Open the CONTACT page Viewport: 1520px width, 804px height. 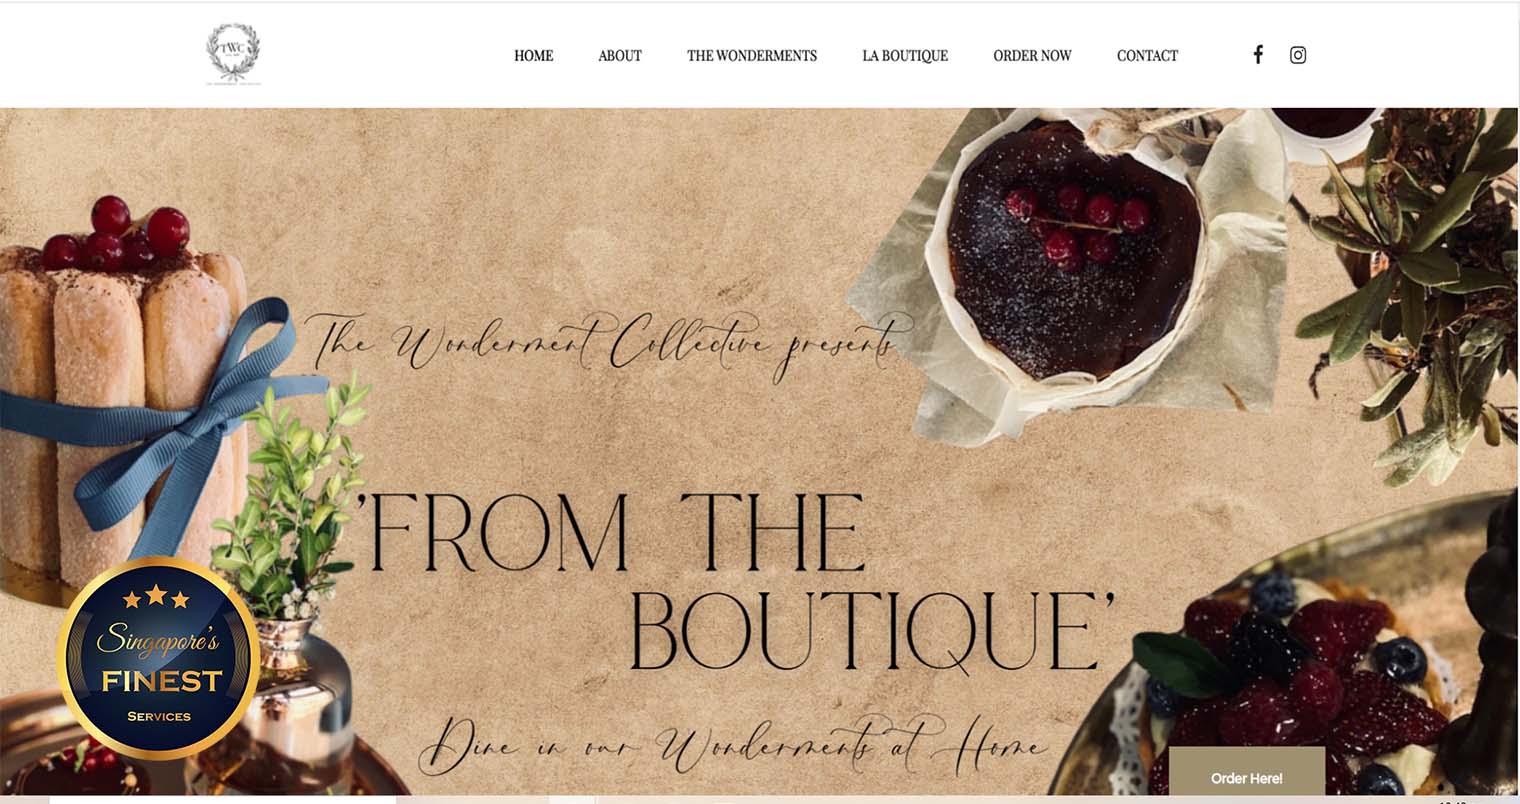point(1147,56)
